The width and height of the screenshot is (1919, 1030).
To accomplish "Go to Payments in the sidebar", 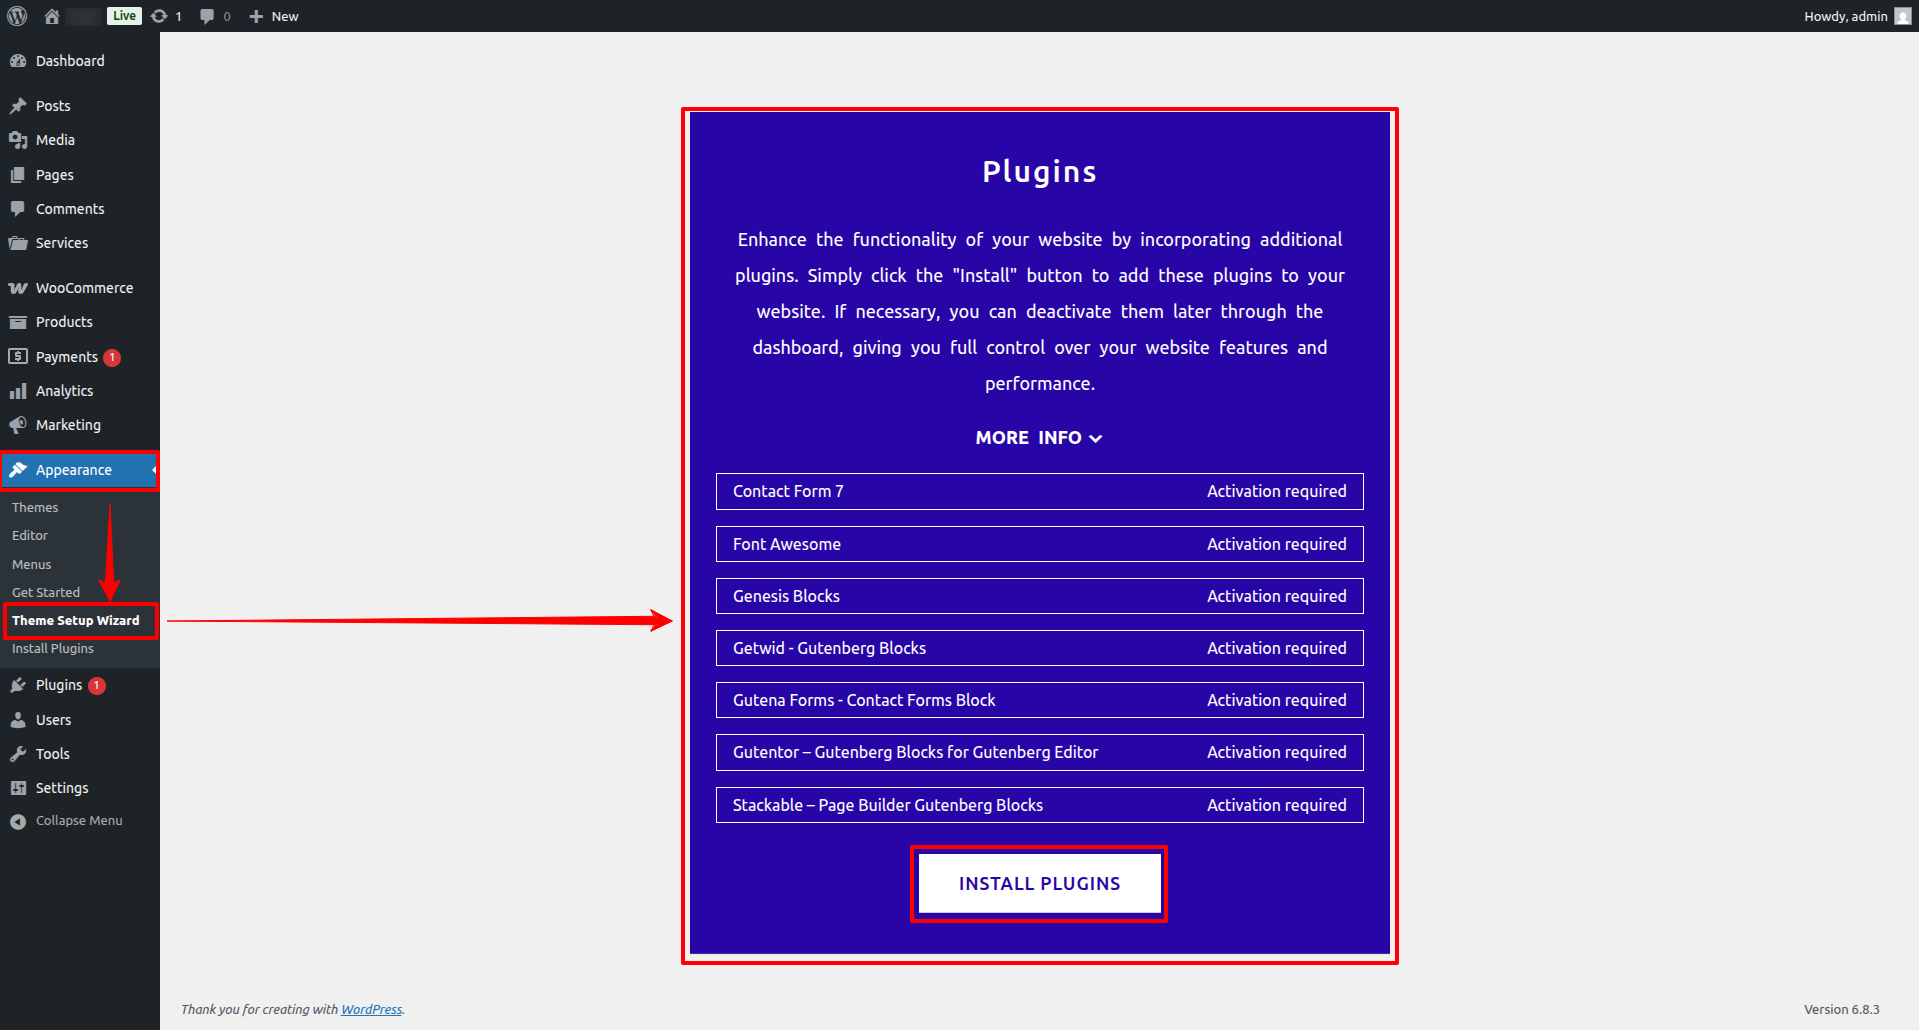I will 67,357.
